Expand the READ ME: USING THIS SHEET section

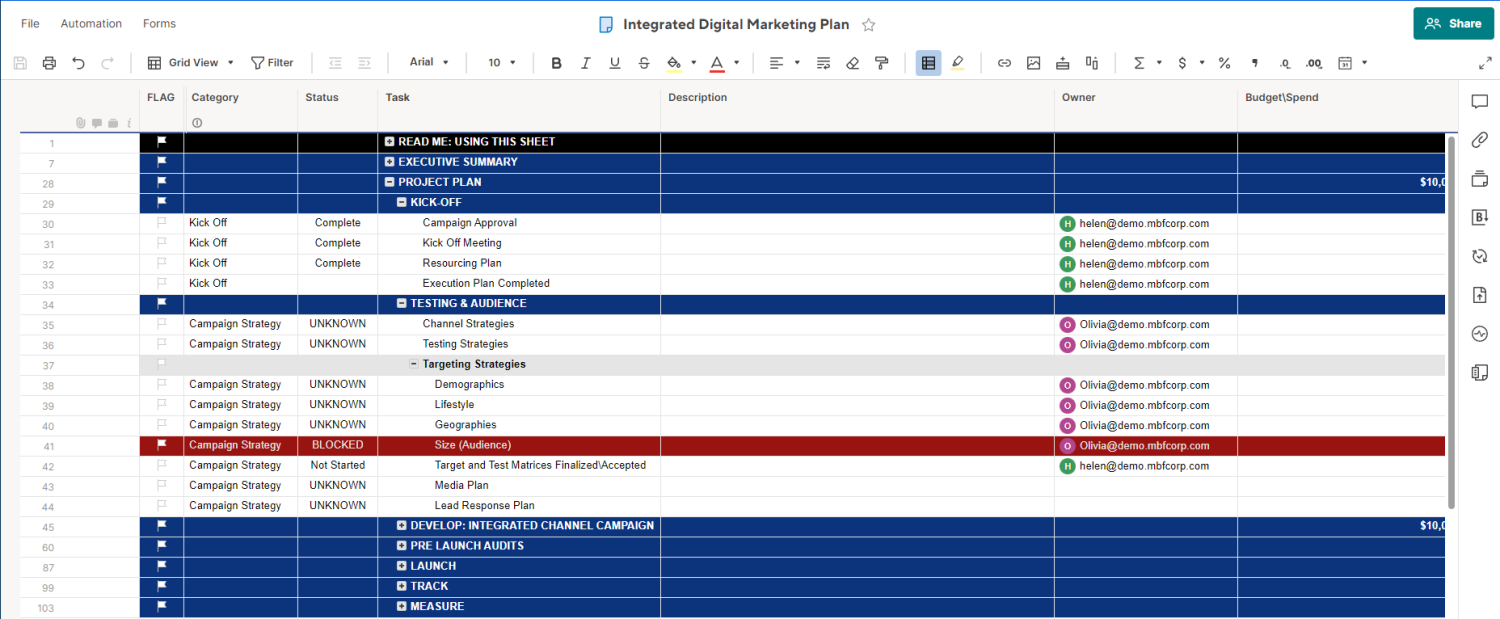[390, 141]
